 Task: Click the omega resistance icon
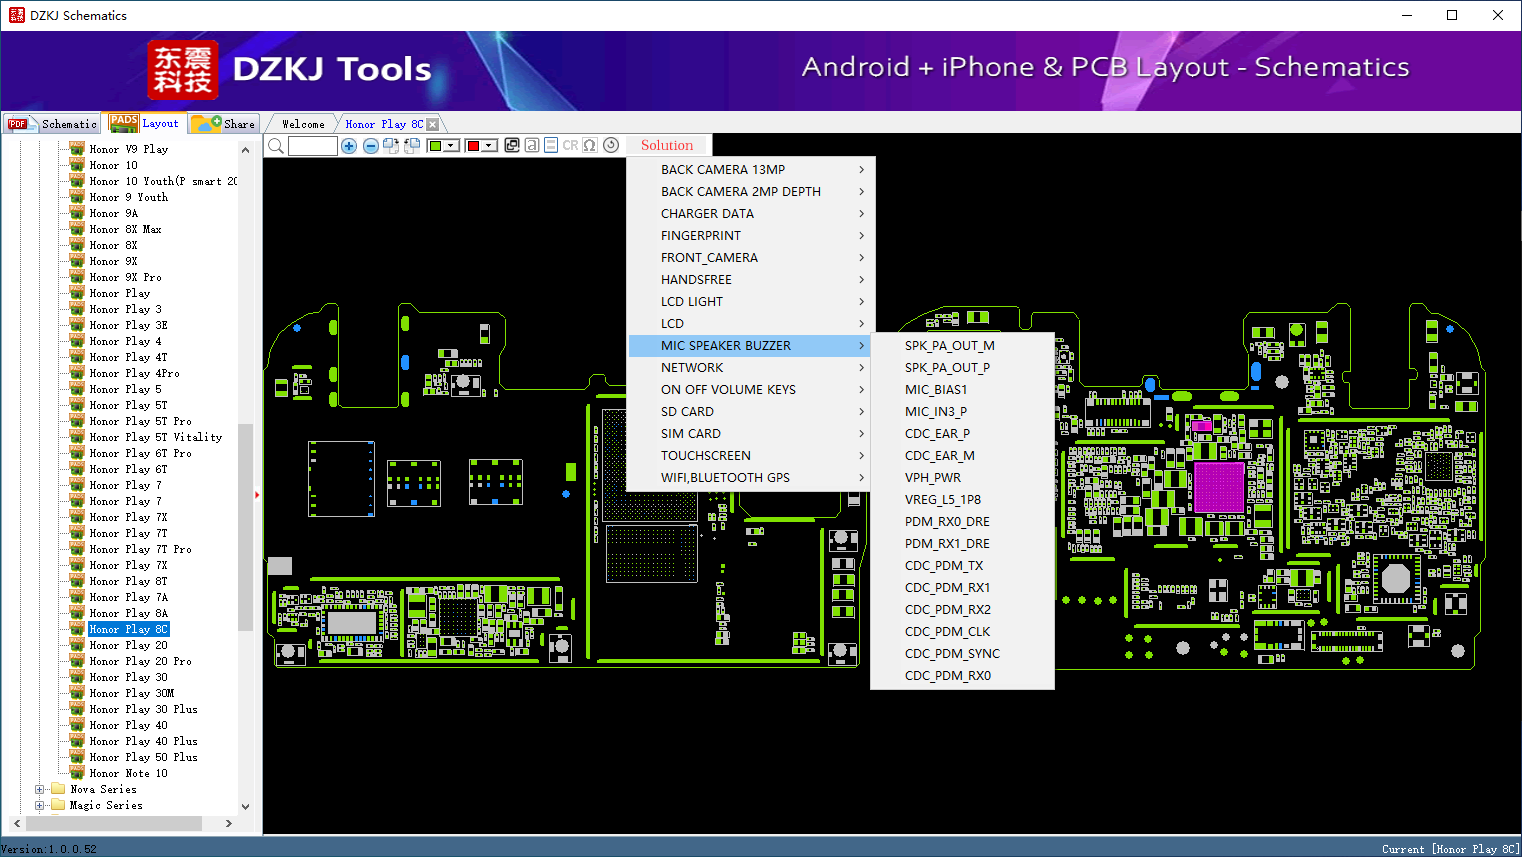pyautogui.click(x=590, y=145)
